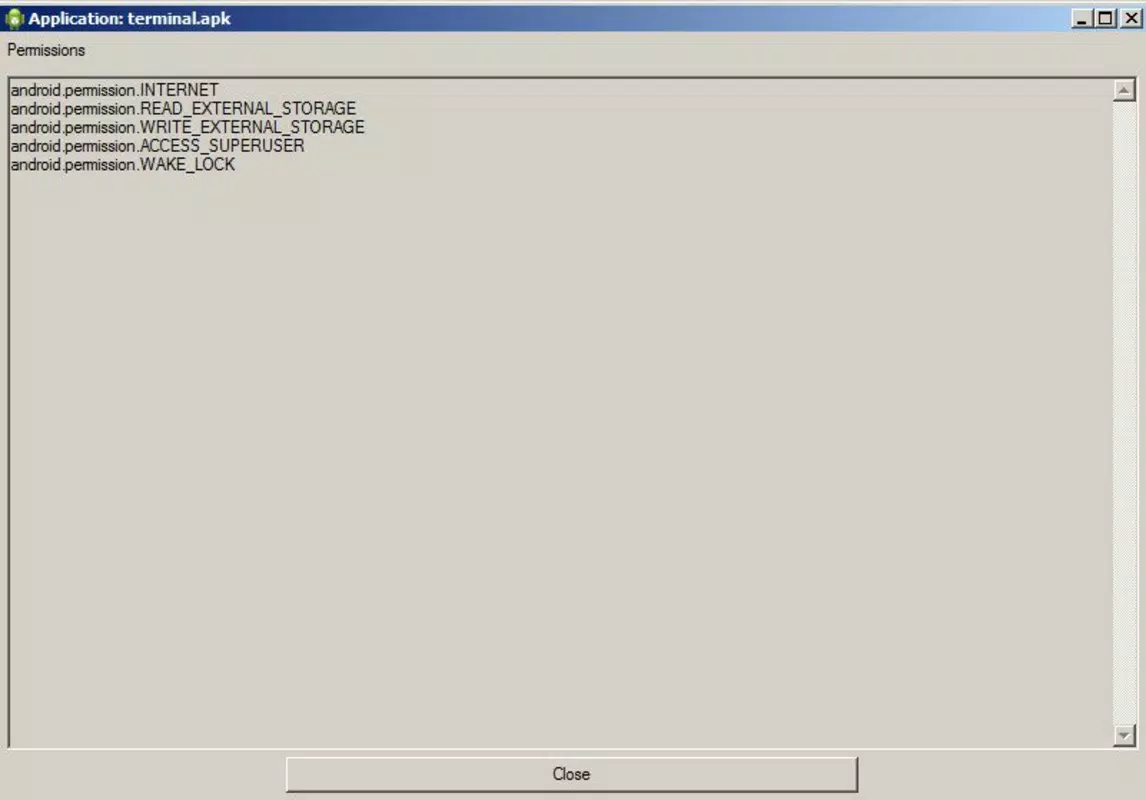The width and height of the screenshot is (1146, 800).
Task: Maximize the terminal.apk window
Action: (1105, 18)
